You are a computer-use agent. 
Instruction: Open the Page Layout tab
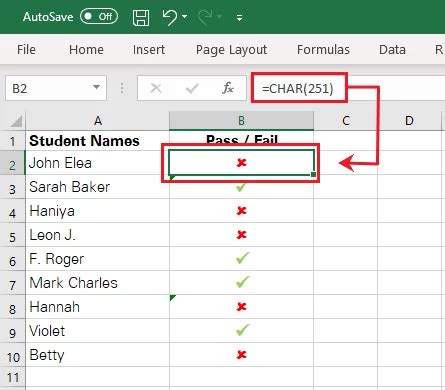[x=231, y=50]
